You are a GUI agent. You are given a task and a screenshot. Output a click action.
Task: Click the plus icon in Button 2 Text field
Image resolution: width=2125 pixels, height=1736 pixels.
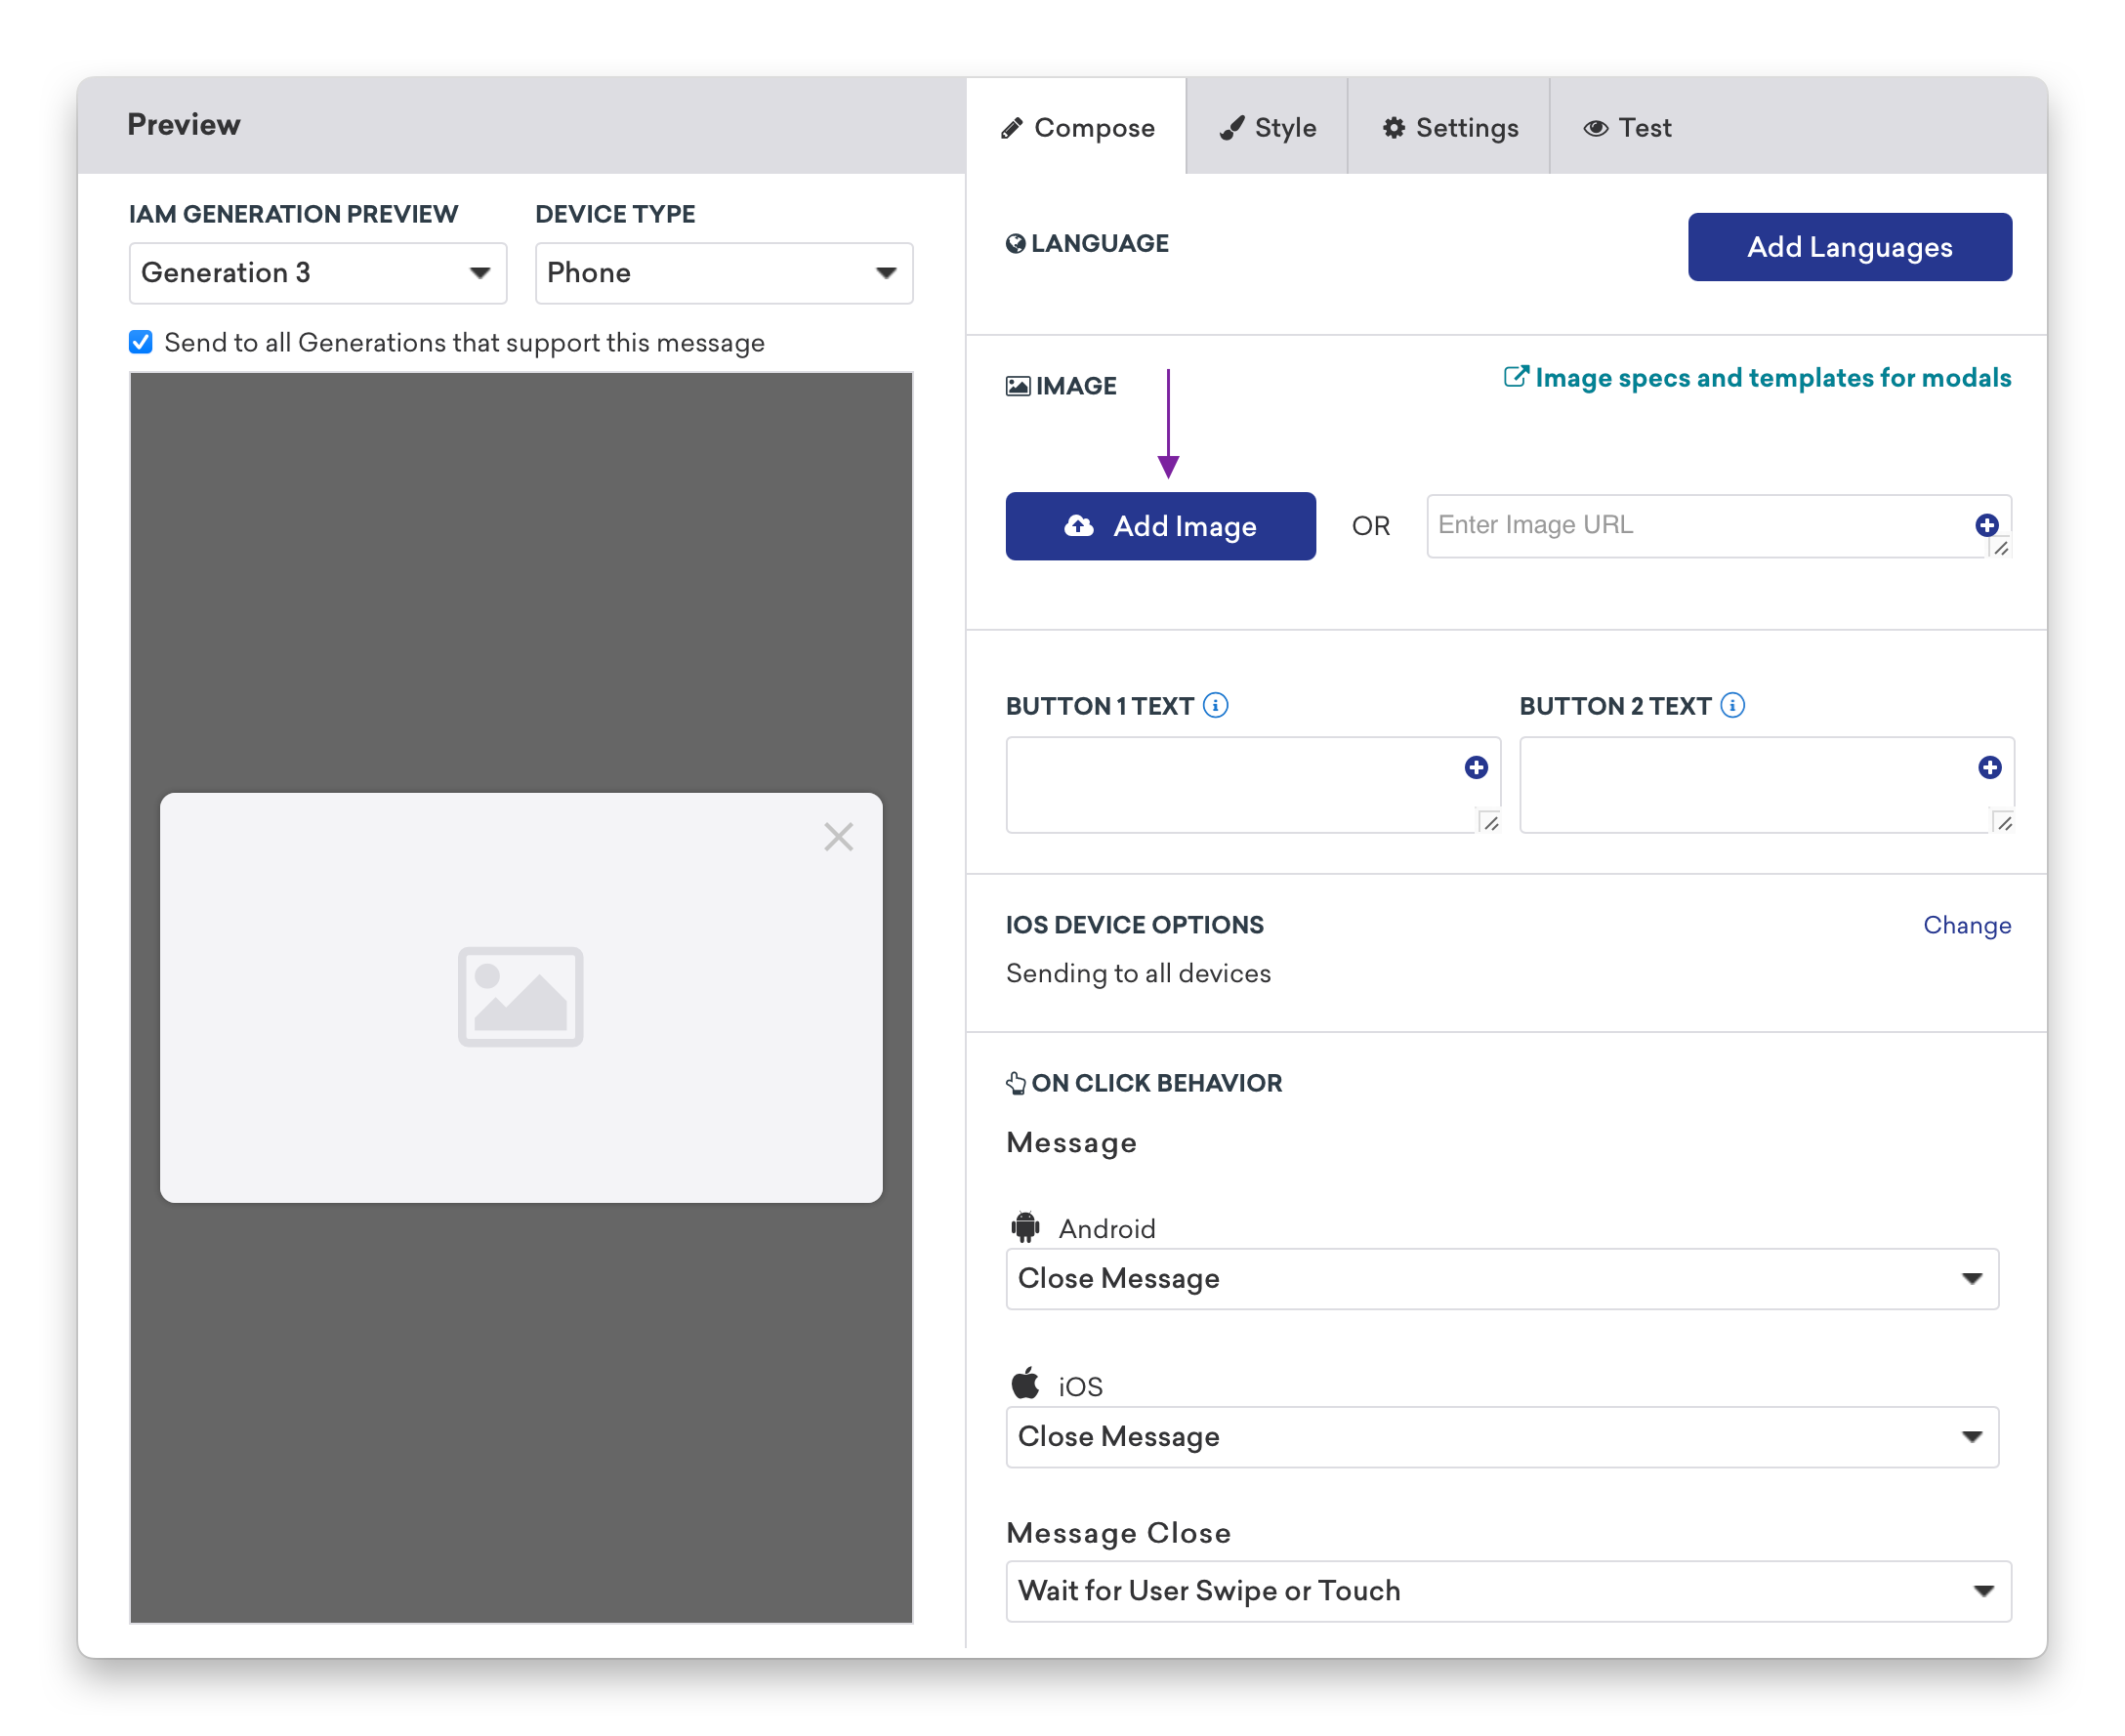pos(1989,767)
